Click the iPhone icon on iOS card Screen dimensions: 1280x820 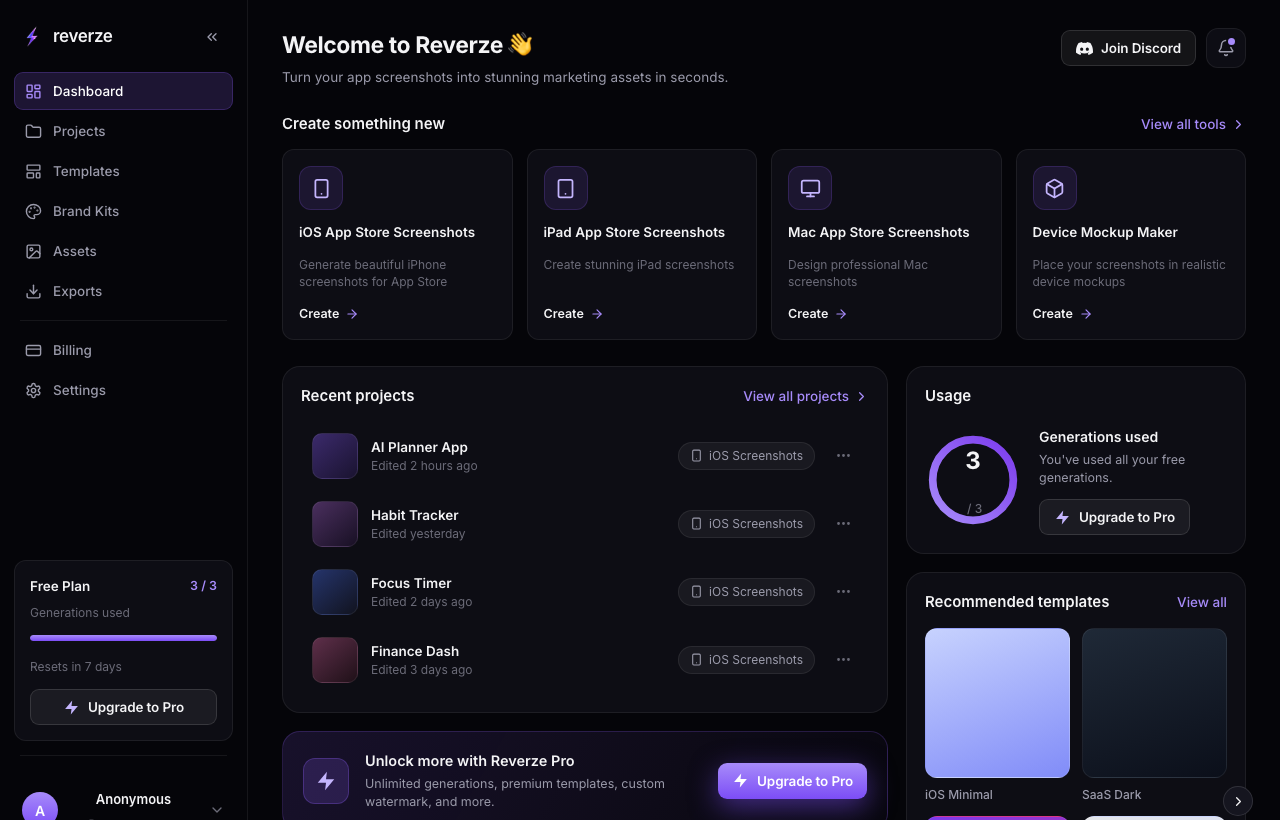point(321,188)
